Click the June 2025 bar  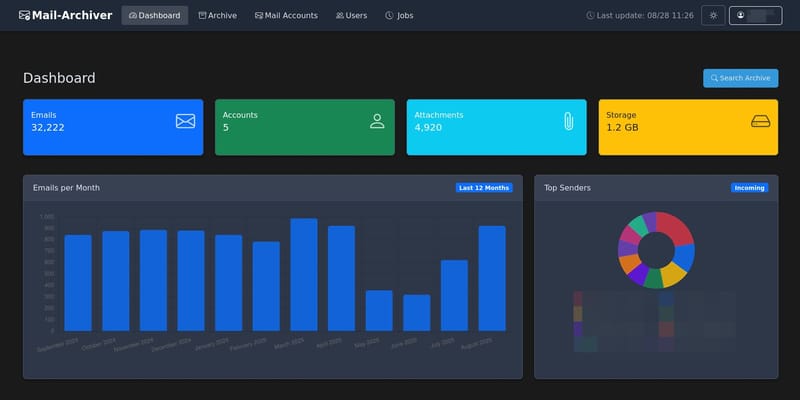417,313
